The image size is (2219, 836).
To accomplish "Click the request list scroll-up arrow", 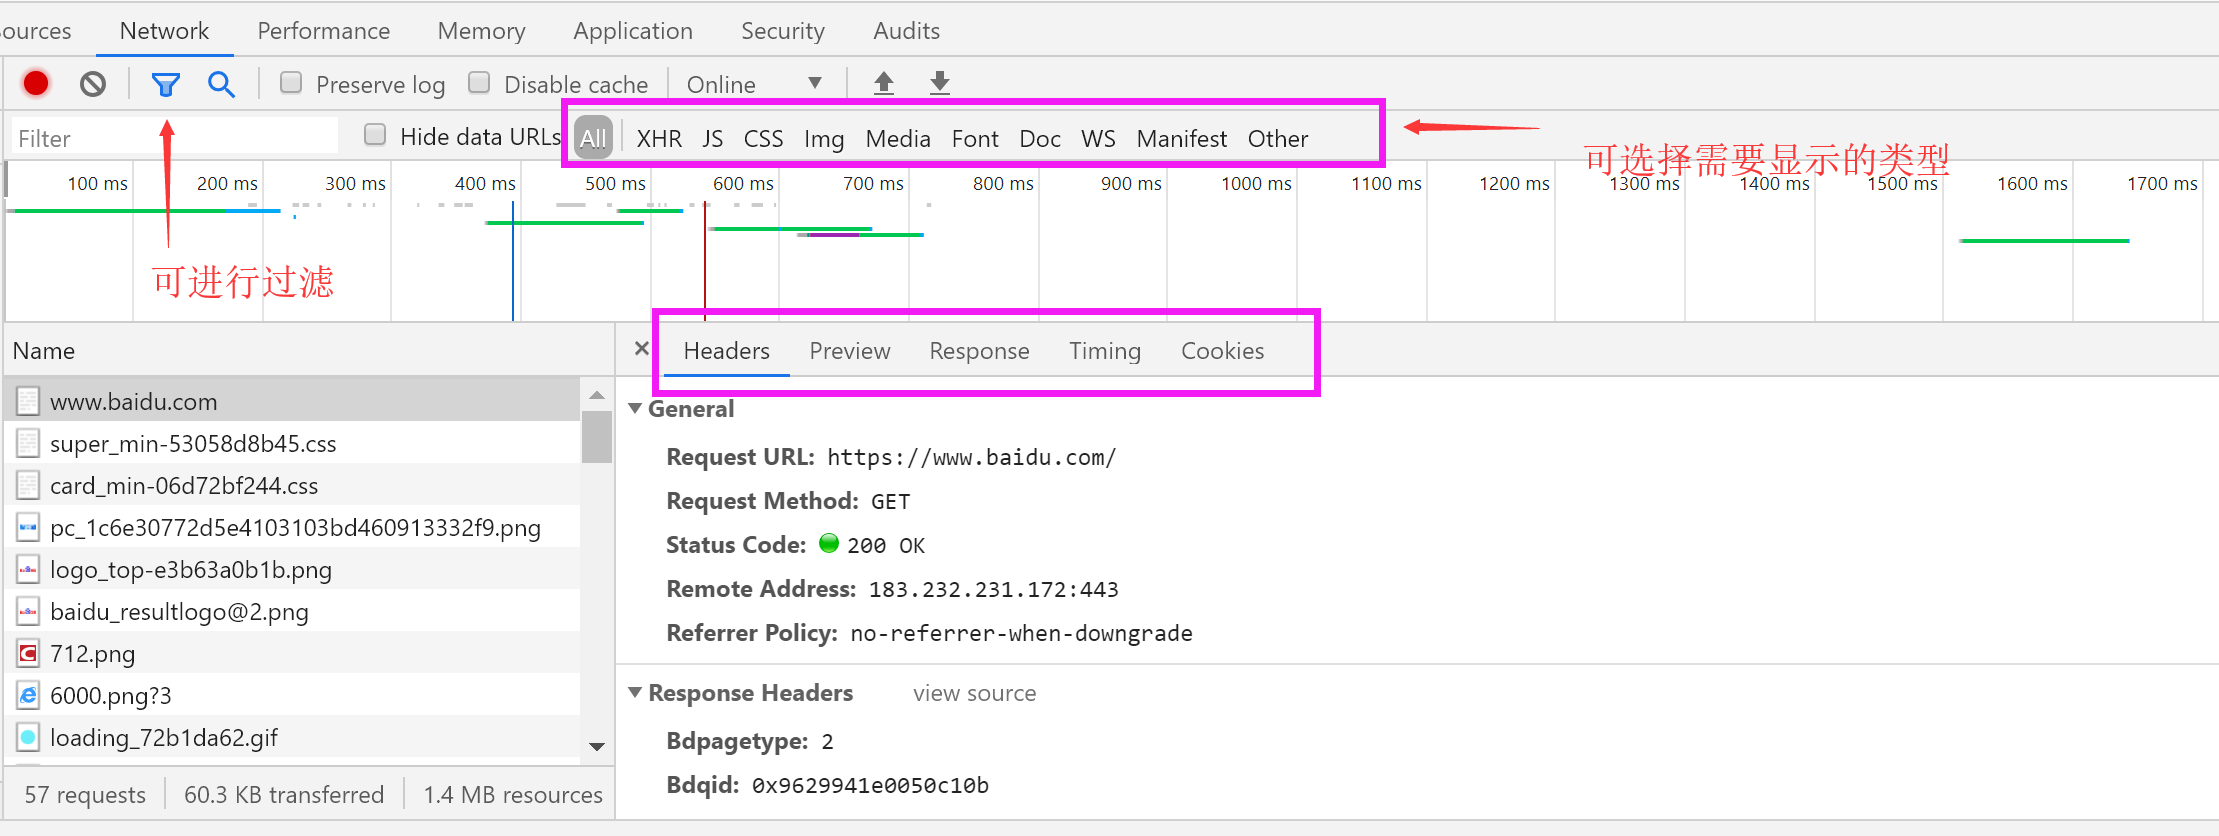I will click(x=597, y=395).
